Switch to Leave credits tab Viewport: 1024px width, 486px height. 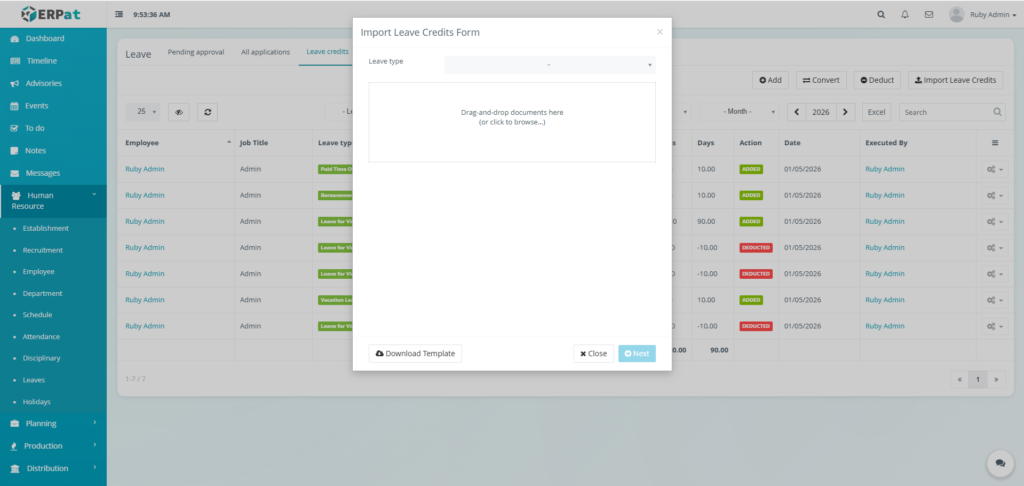pos(327,52)
